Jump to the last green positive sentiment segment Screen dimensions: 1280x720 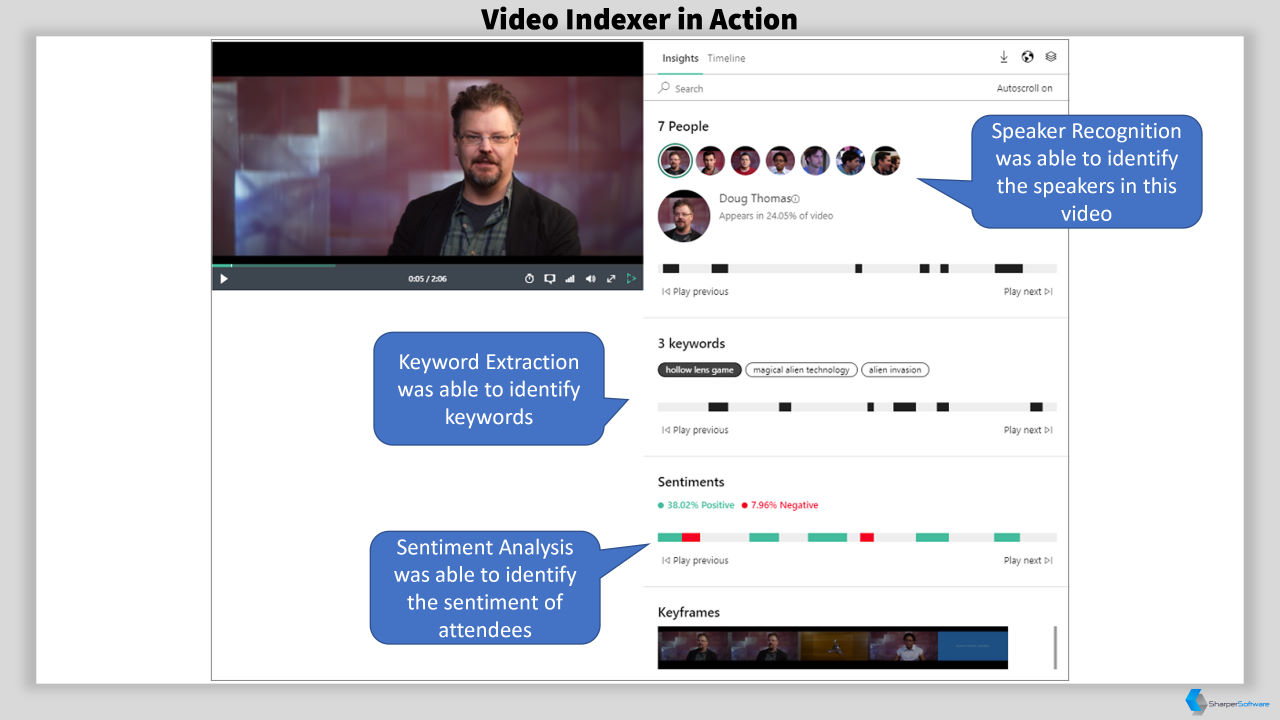click(x=1007, y=537)
